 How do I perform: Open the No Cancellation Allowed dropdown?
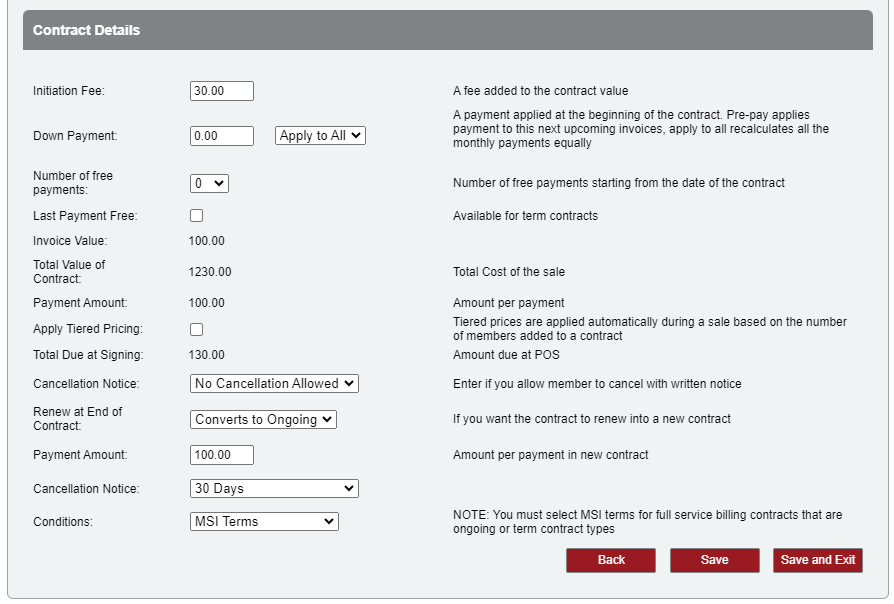[274, 384]
